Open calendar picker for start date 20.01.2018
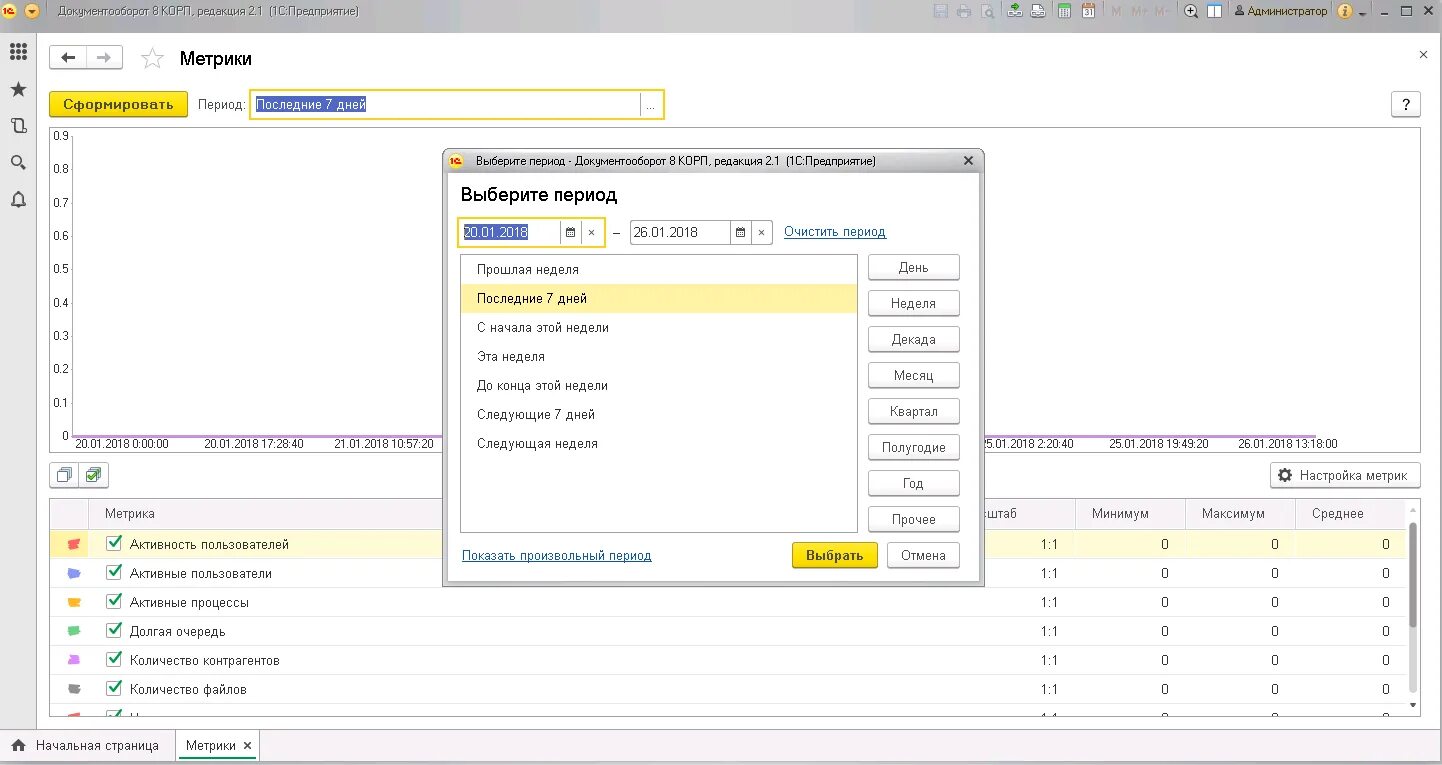 570,232
